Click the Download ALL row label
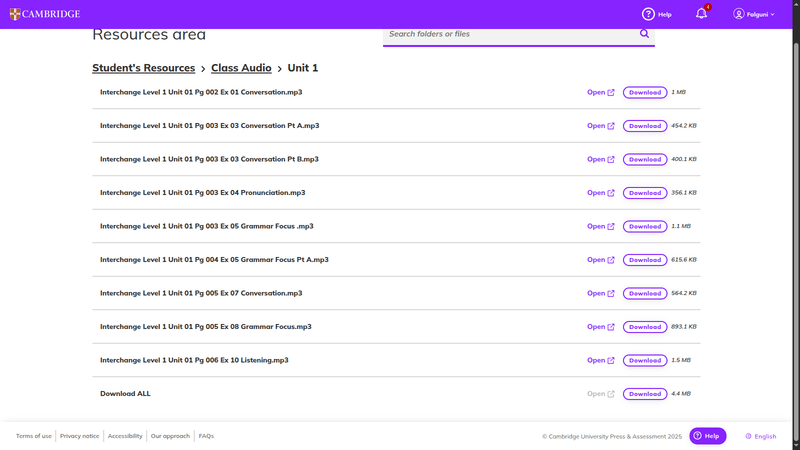The height and width of the screenshot is (450, 800). point(125,394)
